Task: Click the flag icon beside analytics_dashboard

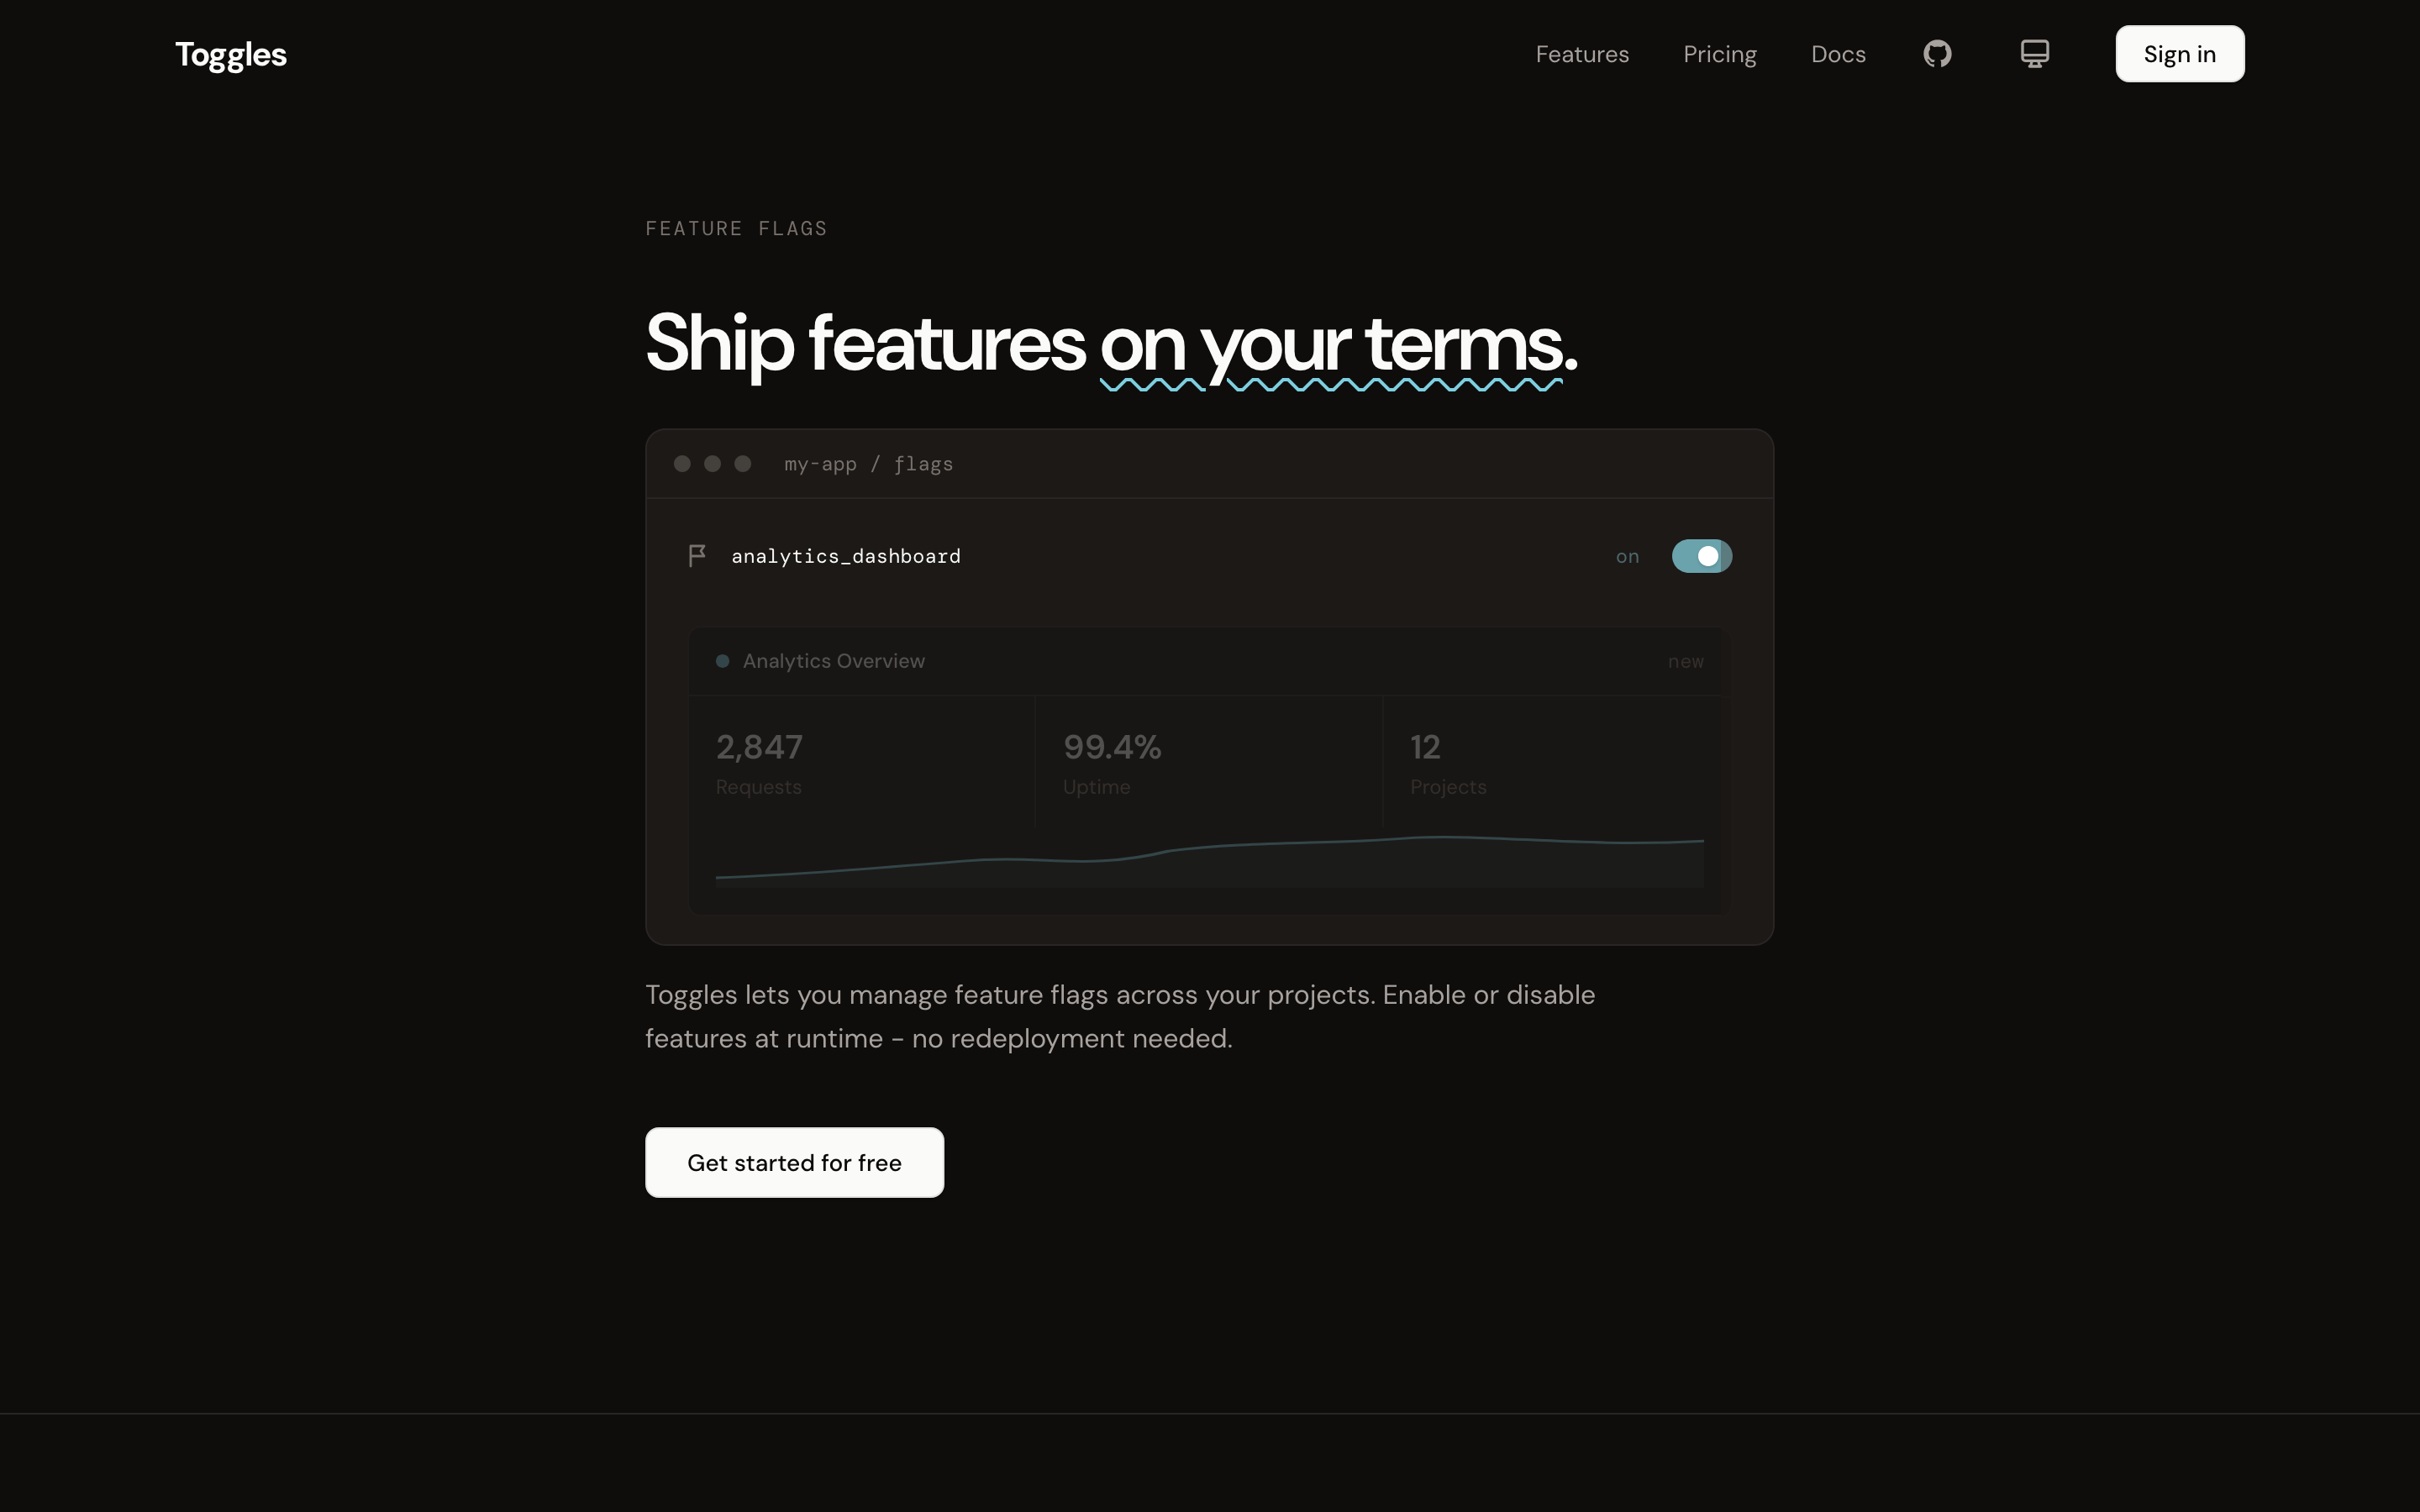Action: (x=697, y=556)
